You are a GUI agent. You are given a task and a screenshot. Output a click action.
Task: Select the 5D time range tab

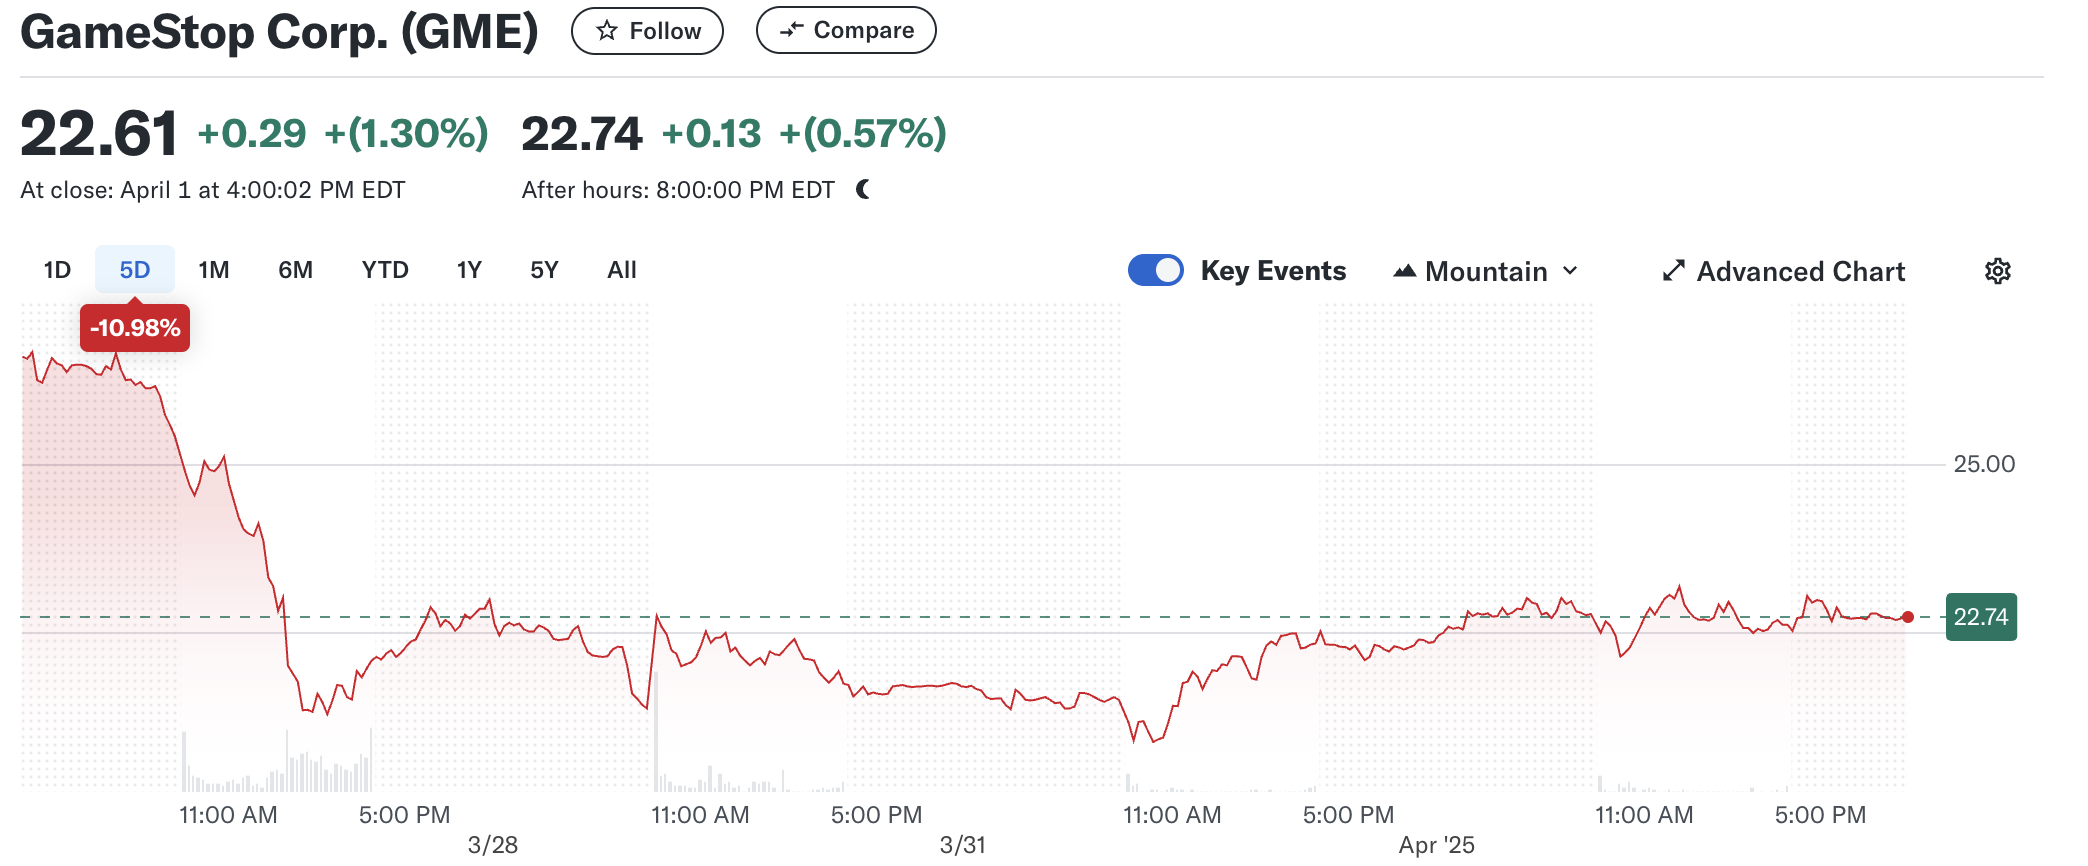[x=135, y=270]
